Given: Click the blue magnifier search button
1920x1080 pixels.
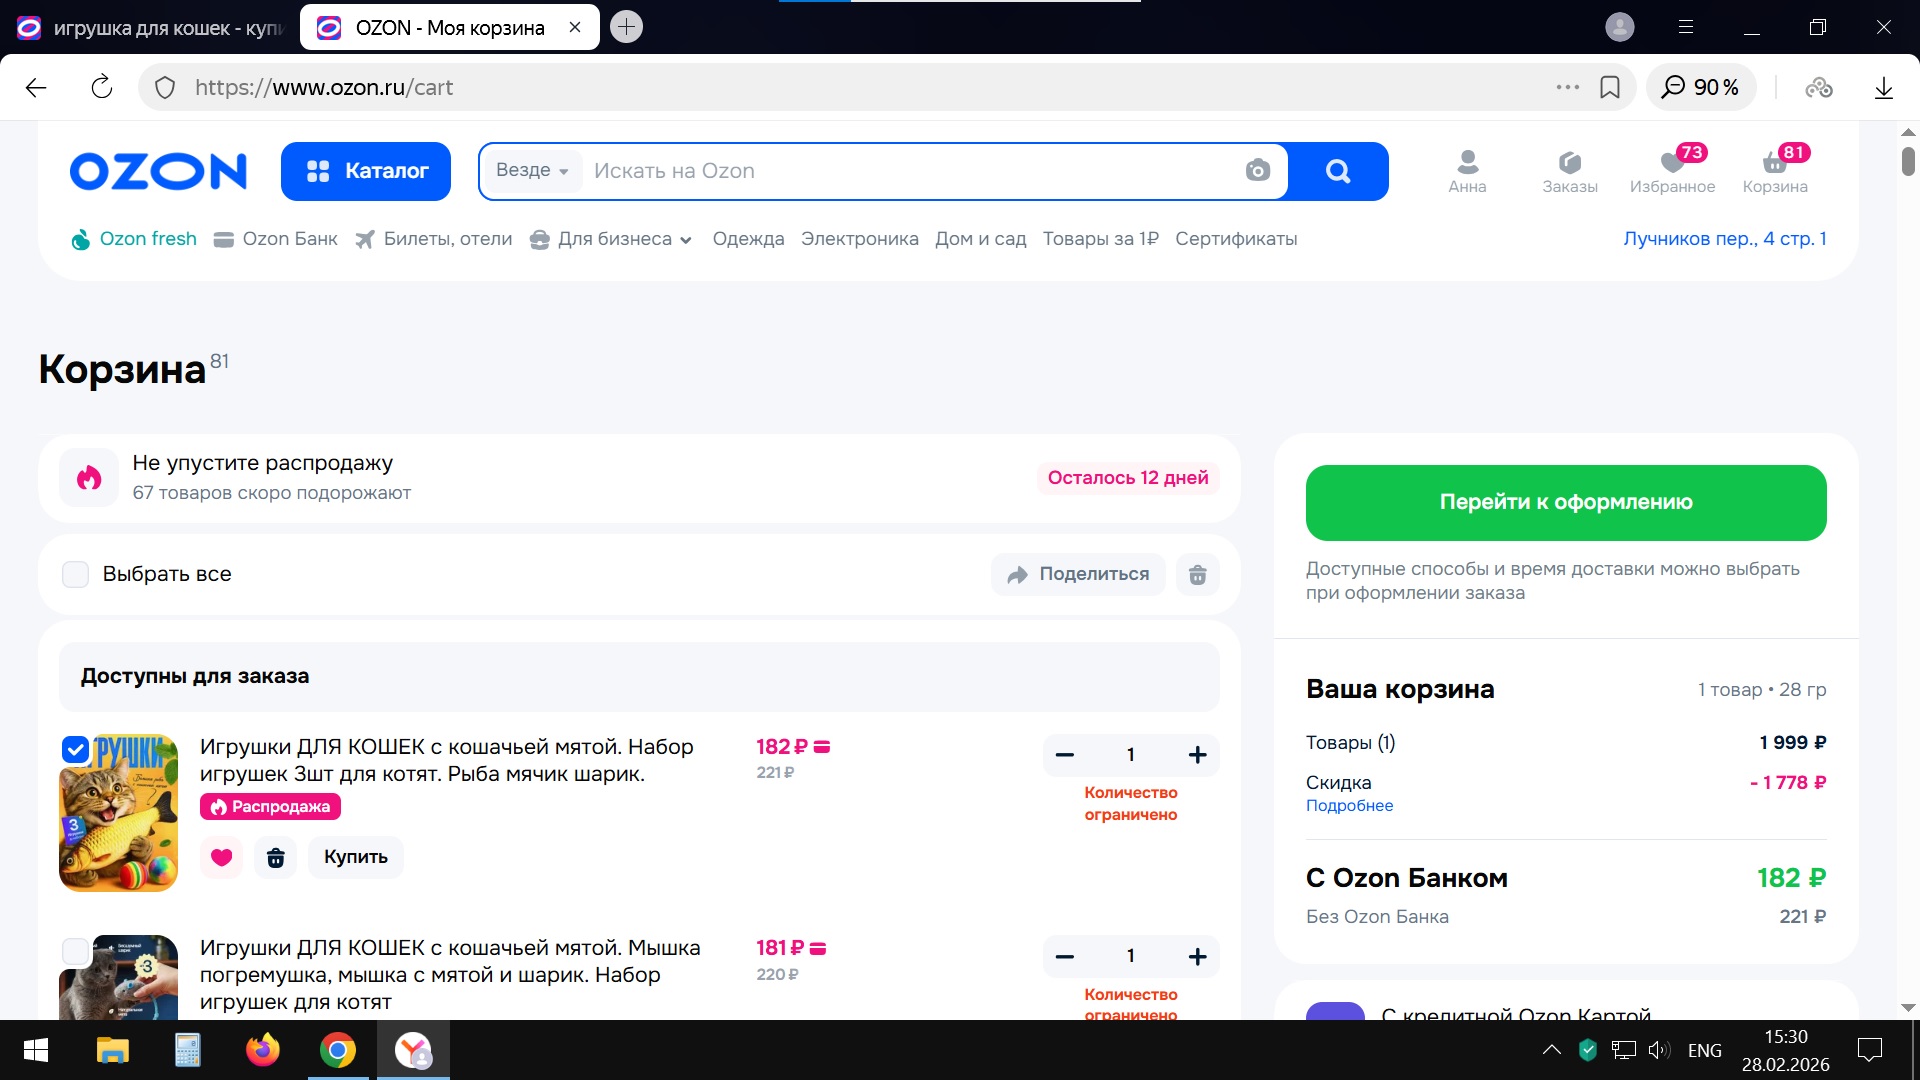Looking at the screenshot, I should (x=1338, y=171).
